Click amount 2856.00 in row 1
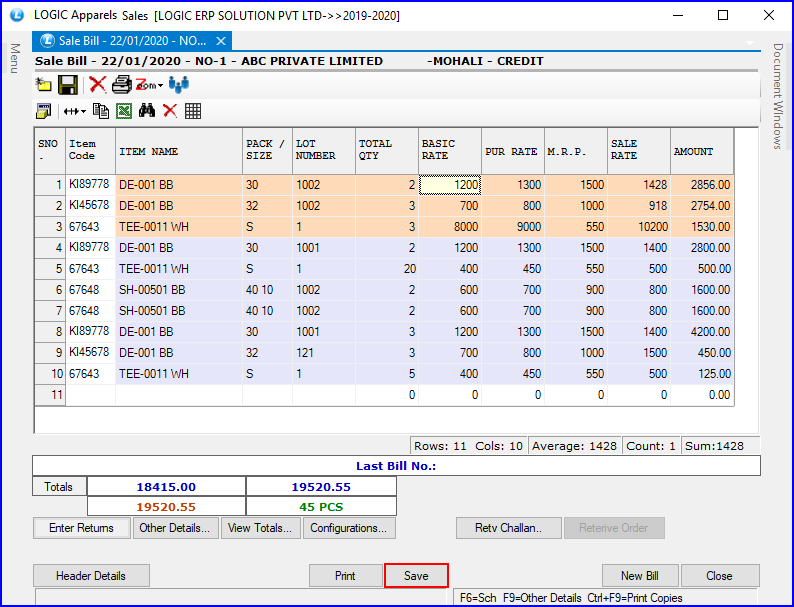 [x=702, y=185]
